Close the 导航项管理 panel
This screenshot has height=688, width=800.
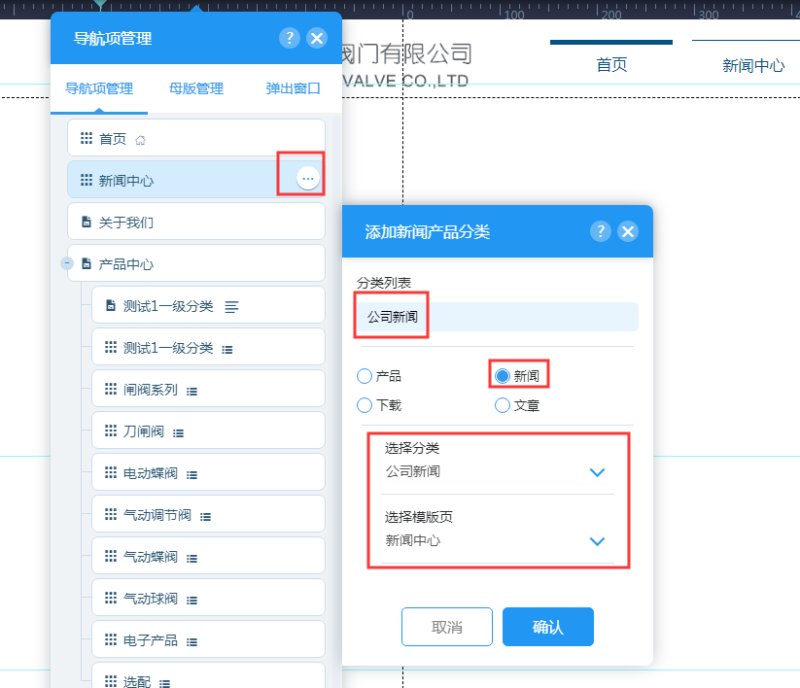317,38
